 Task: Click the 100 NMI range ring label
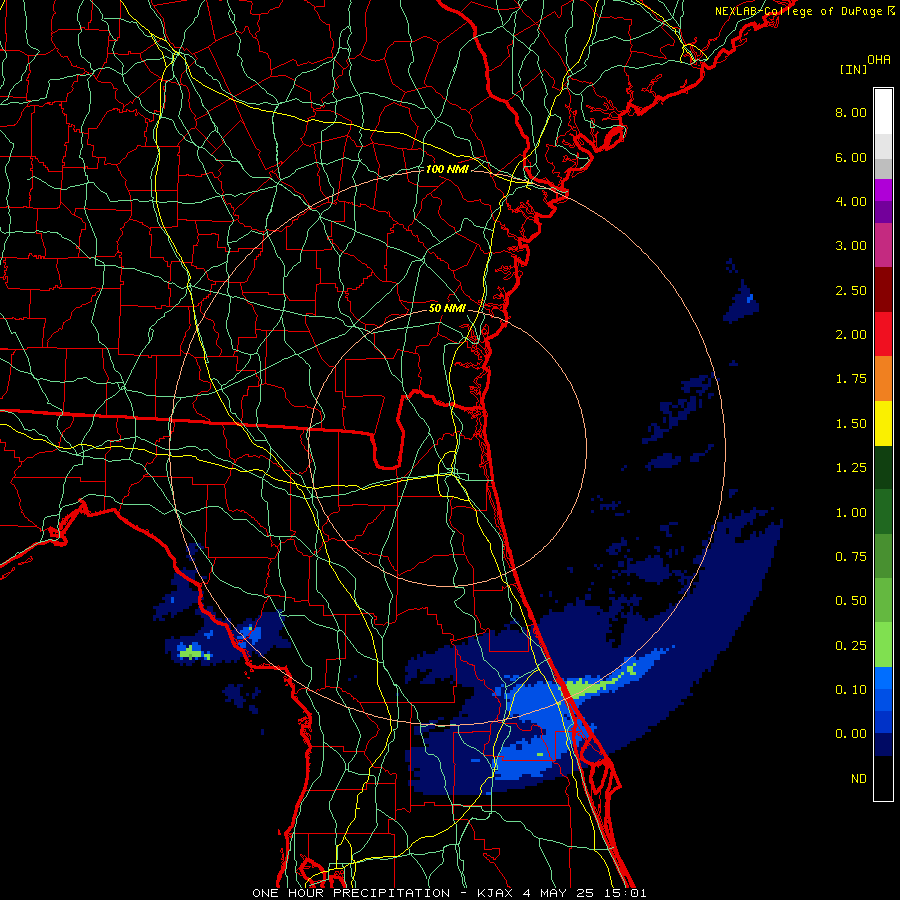pos(447,169)
